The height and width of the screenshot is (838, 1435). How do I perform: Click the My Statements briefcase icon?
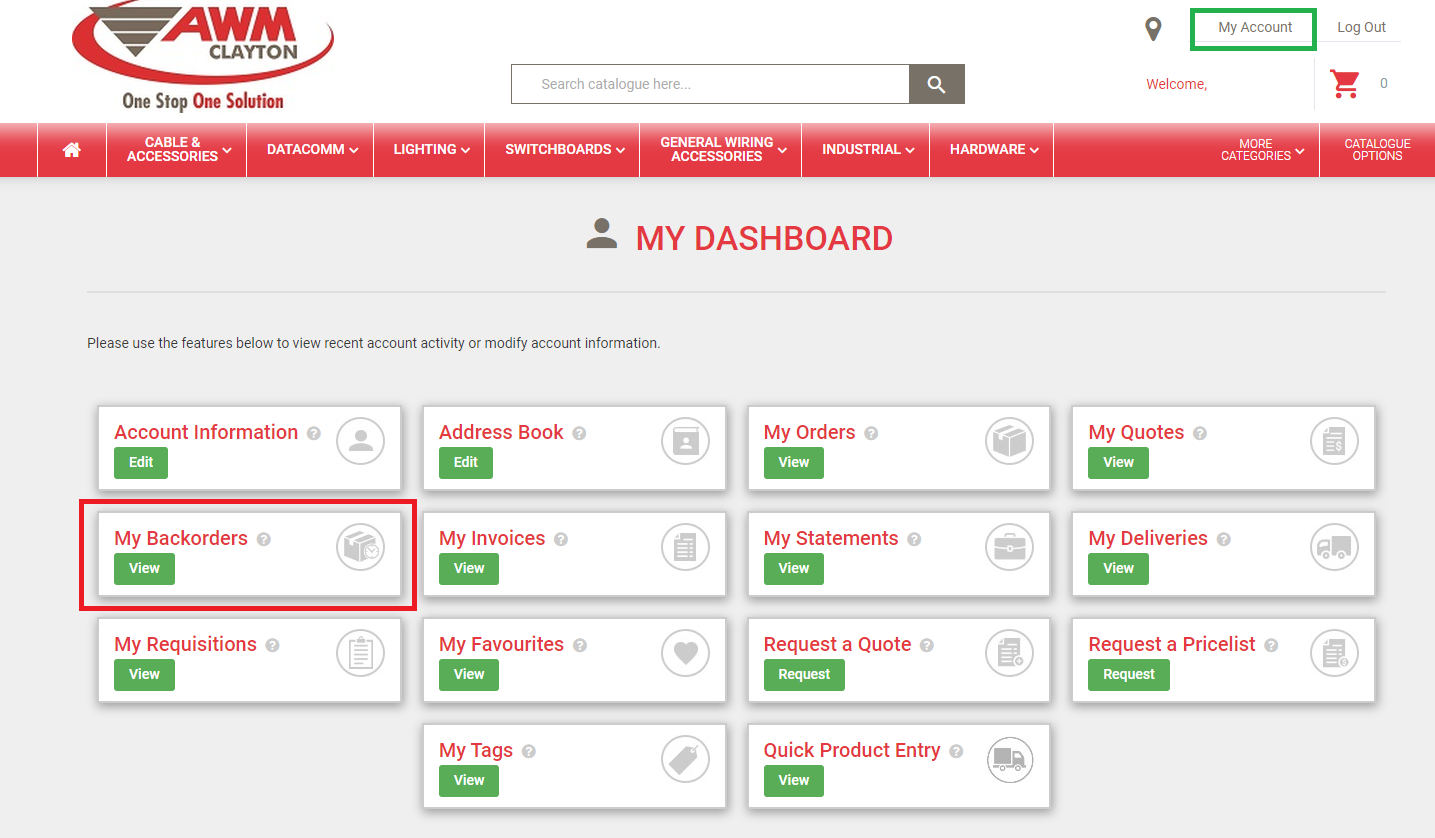pos(1010,547)
